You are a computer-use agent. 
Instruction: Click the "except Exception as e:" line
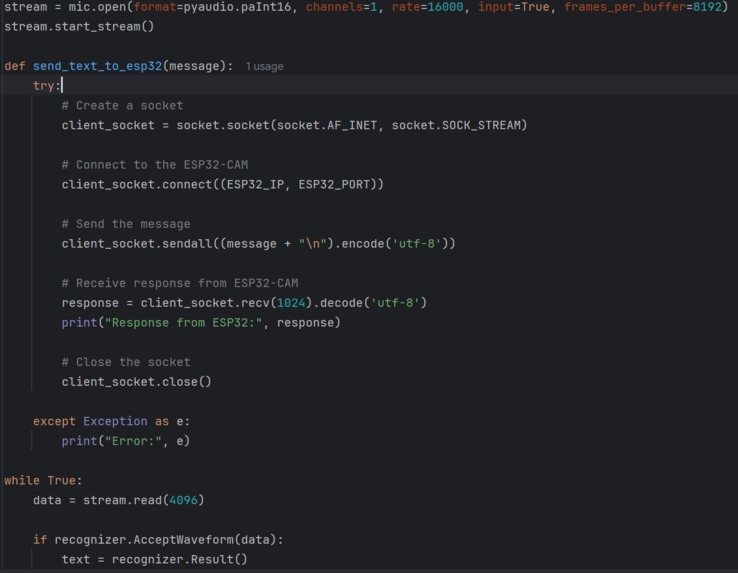point(112,421)
